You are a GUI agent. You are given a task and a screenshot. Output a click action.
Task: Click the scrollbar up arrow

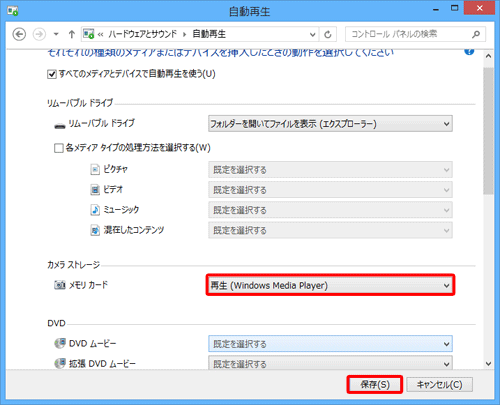point(488,56)
